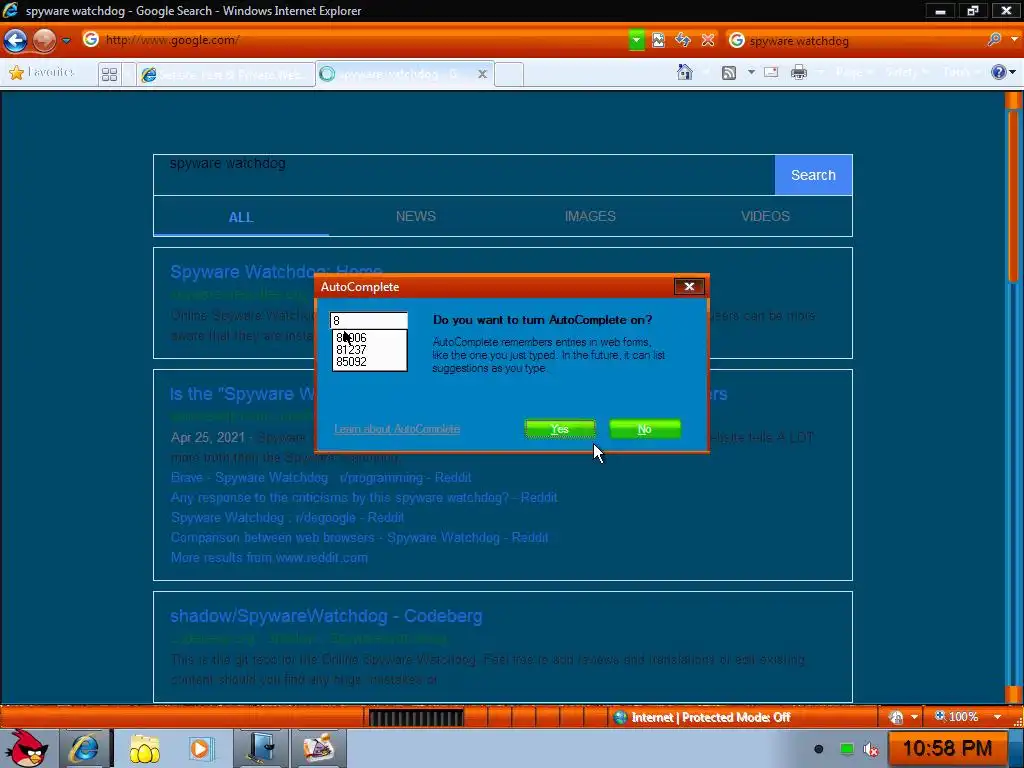1024x768 pixels.
Task: Expand the green address bar dropdown arrow
Action: coord(635,40)
